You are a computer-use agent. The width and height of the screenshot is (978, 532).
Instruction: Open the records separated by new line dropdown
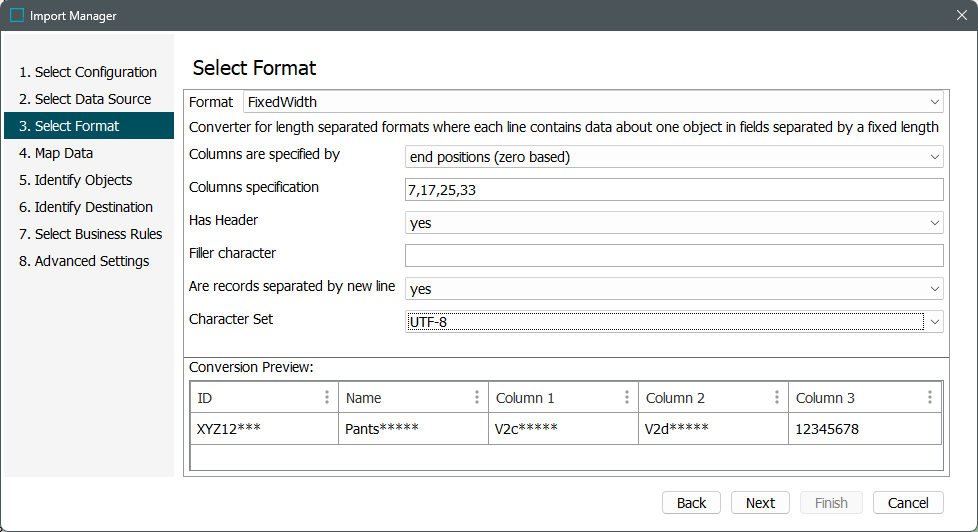[x=934, y=289]
